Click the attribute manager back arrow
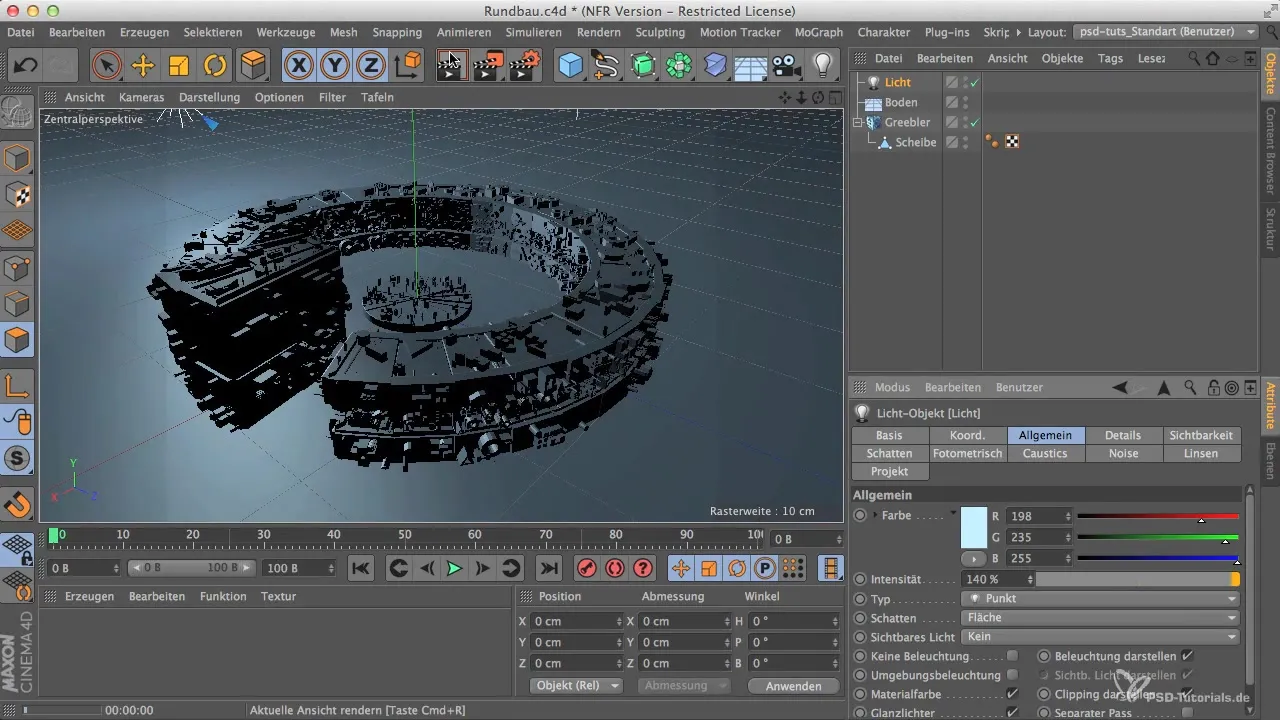 point(1120,387)
